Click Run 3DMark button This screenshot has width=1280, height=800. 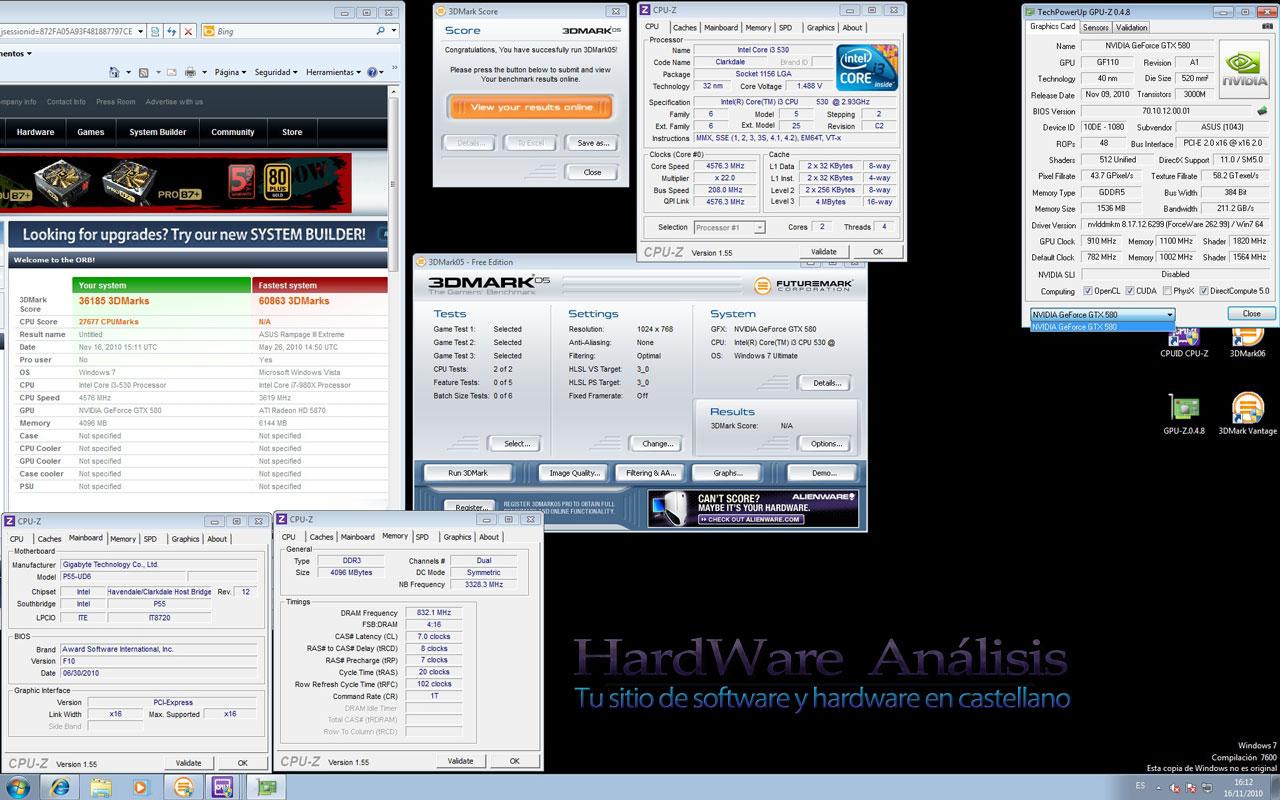468,473
